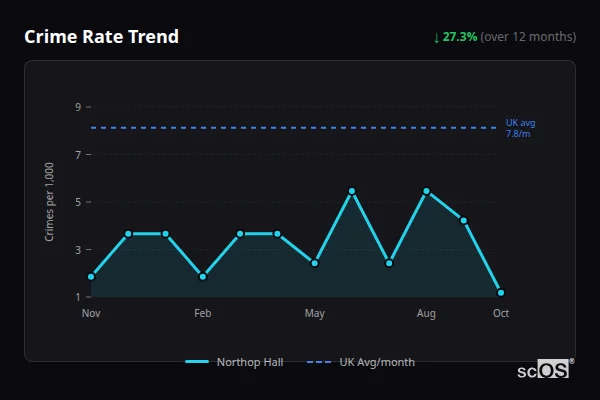Image resolution: width=600 pixels, height=400 pixels.
Task: Click the 27.3% decrease indicator
Action: click(x=455, y=37)
